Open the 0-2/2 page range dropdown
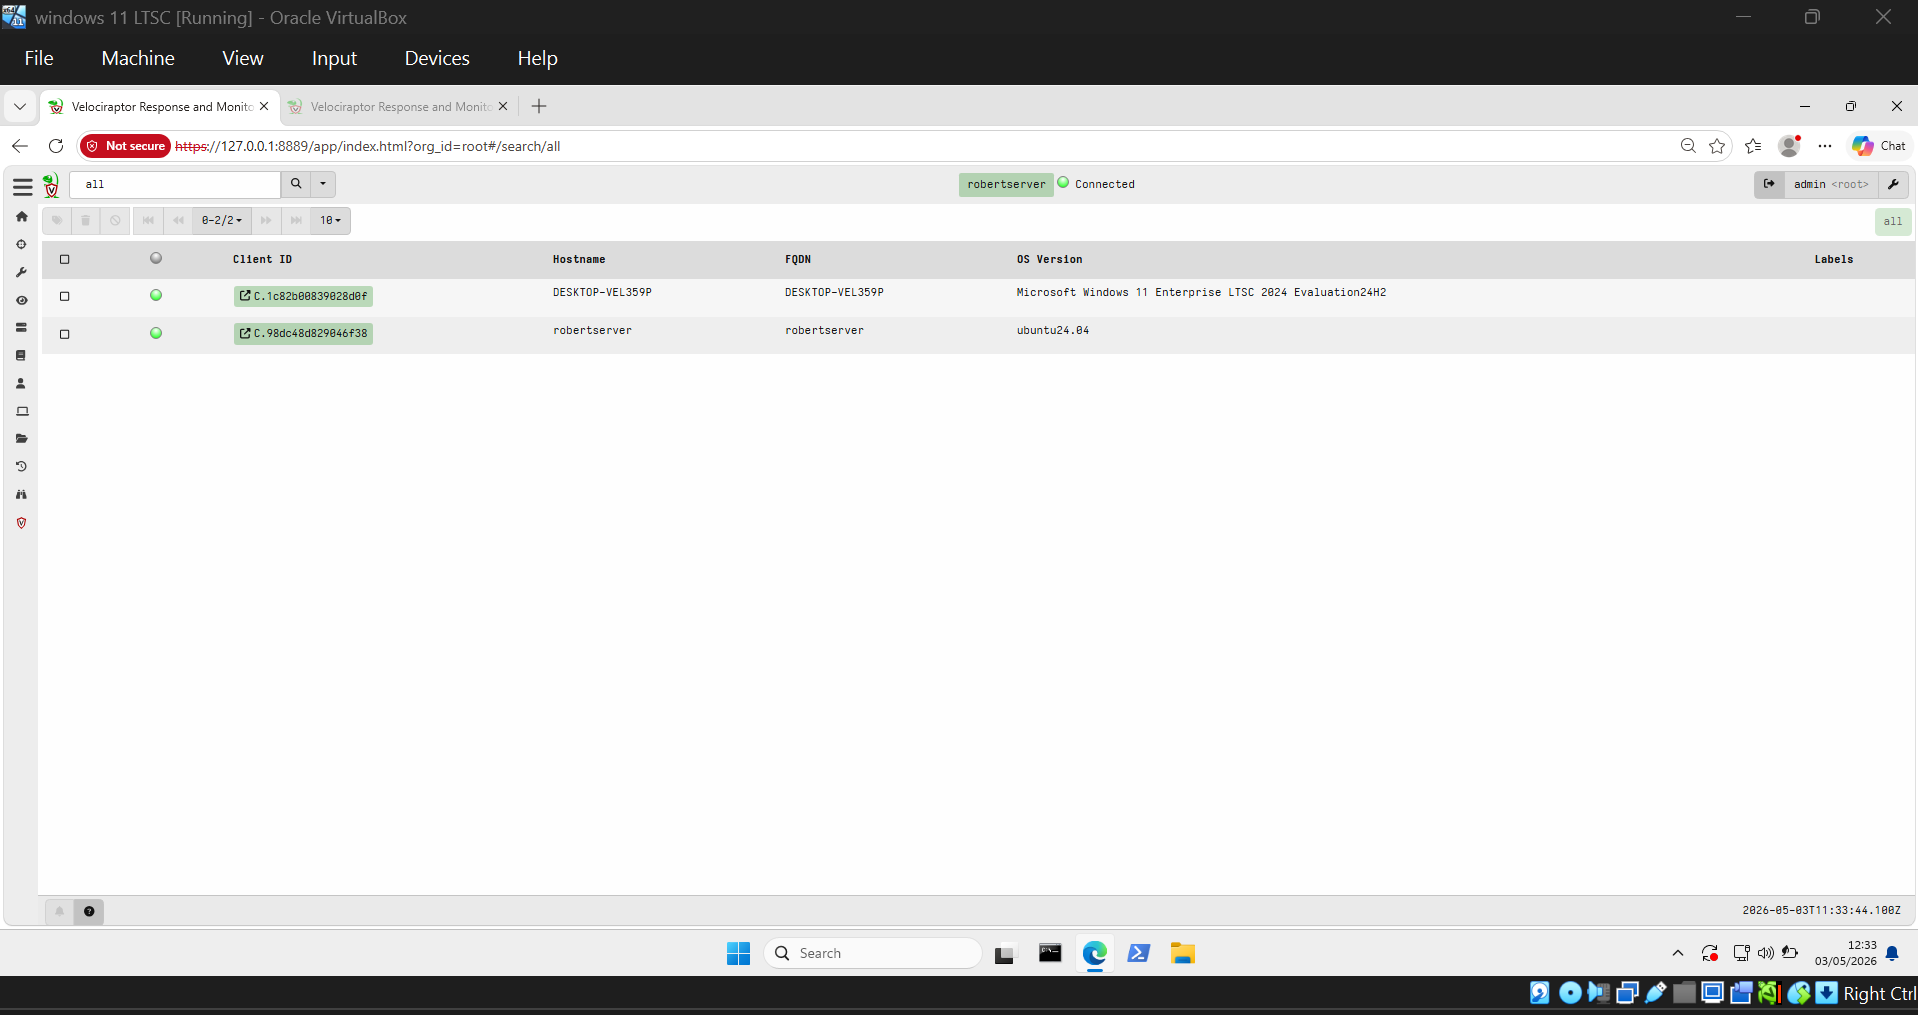Image resolution: width=1918 pixels, height=1015 pixels. (x=222, y=220)
